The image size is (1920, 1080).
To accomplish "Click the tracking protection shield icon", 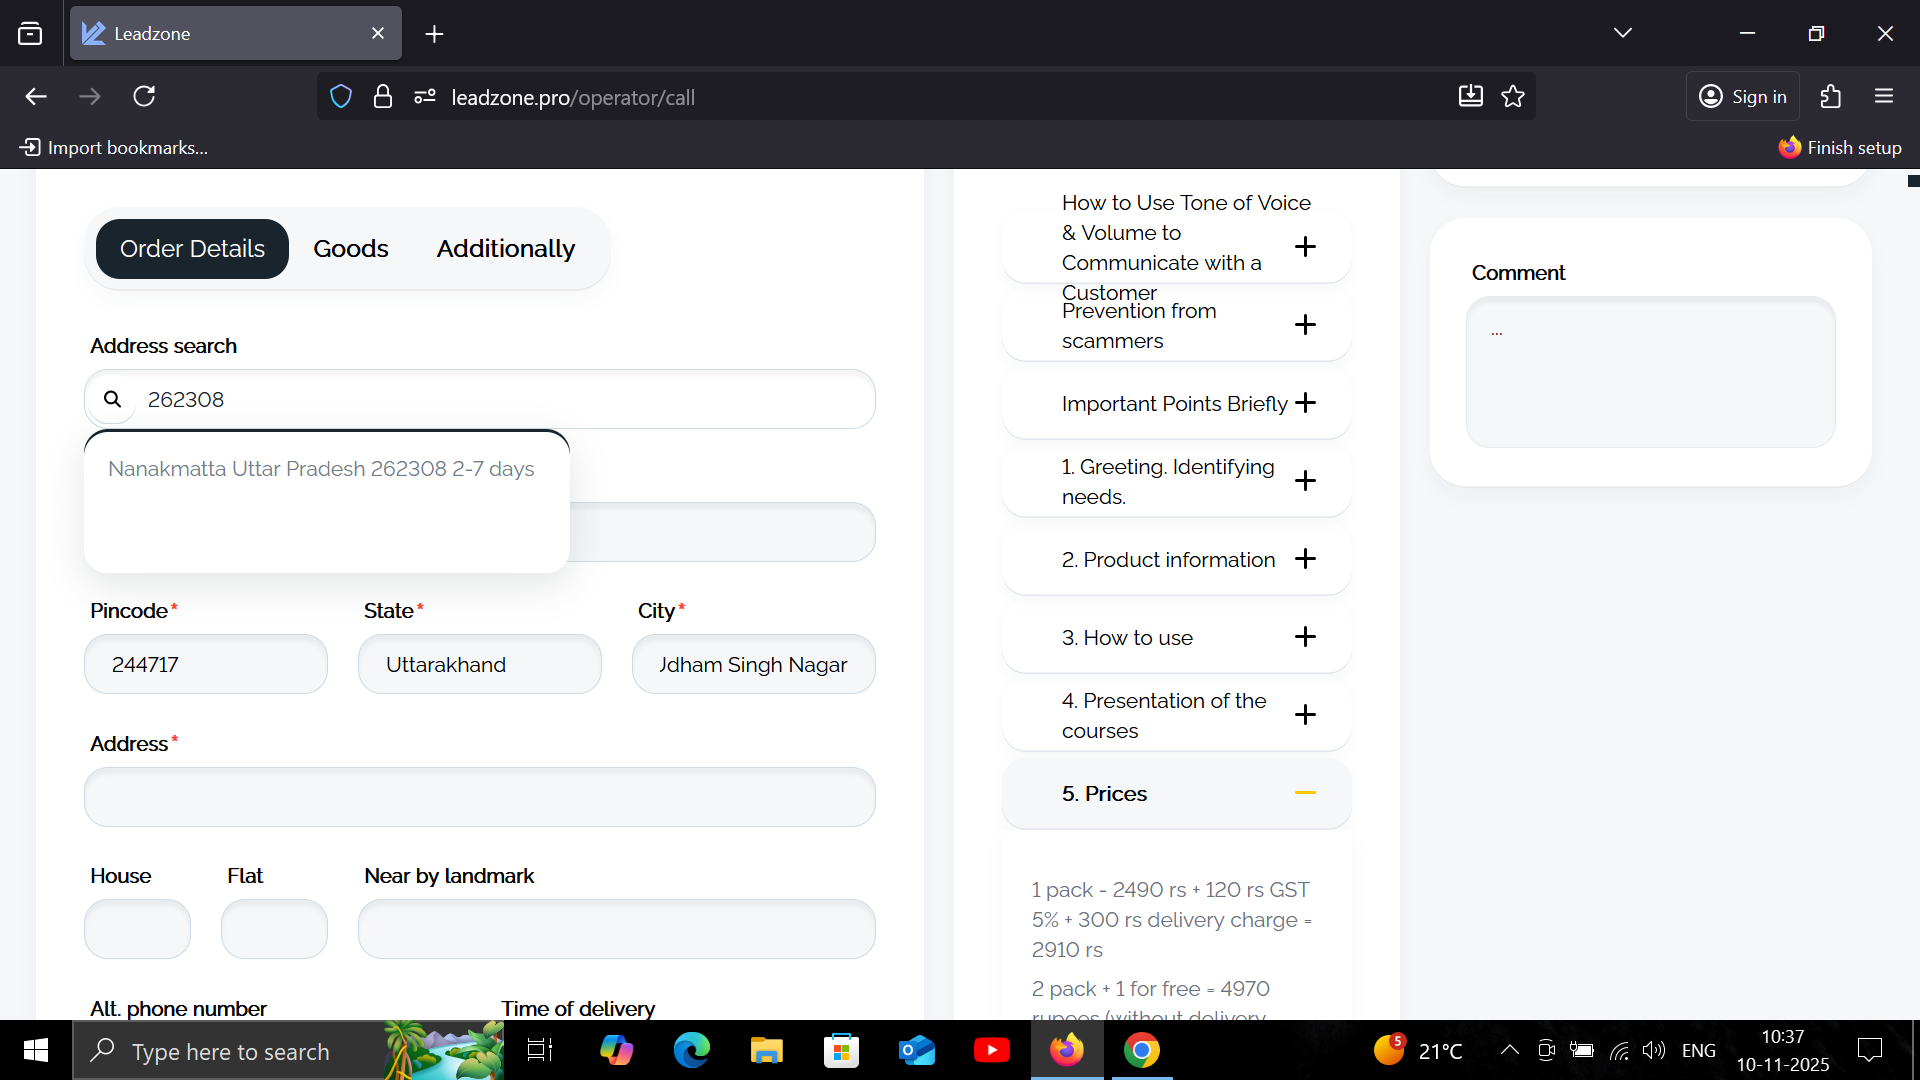I will click(x=341, y=96).
